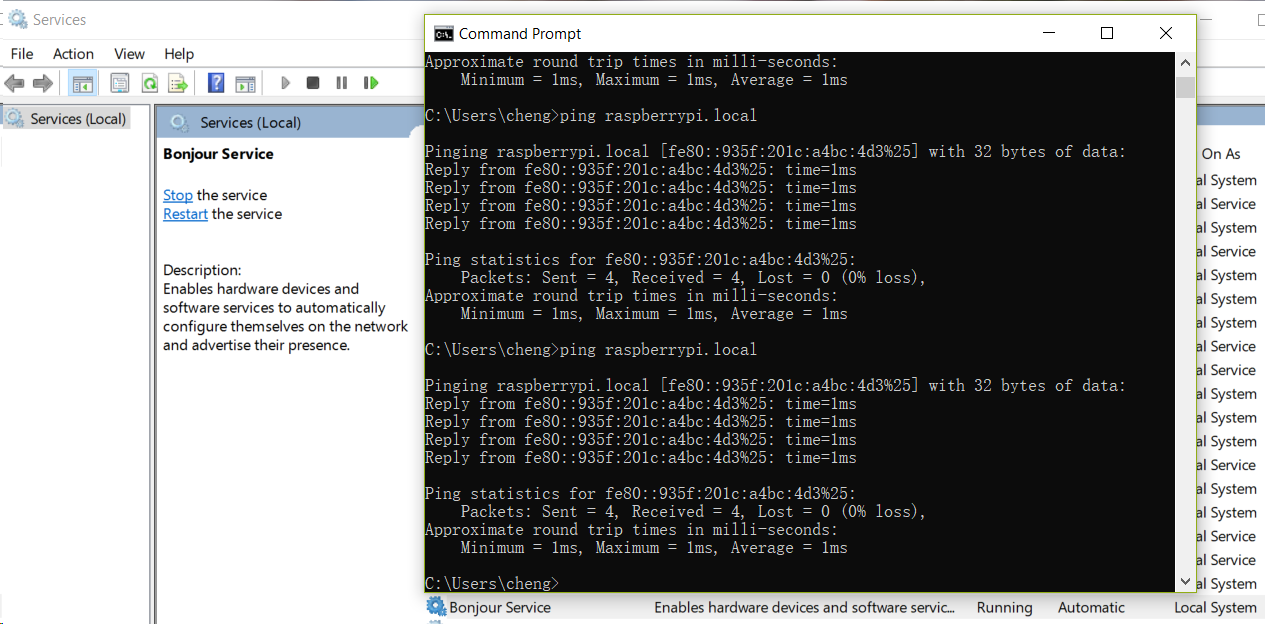Click the Command Prompt title text

(x=520, y=34)
